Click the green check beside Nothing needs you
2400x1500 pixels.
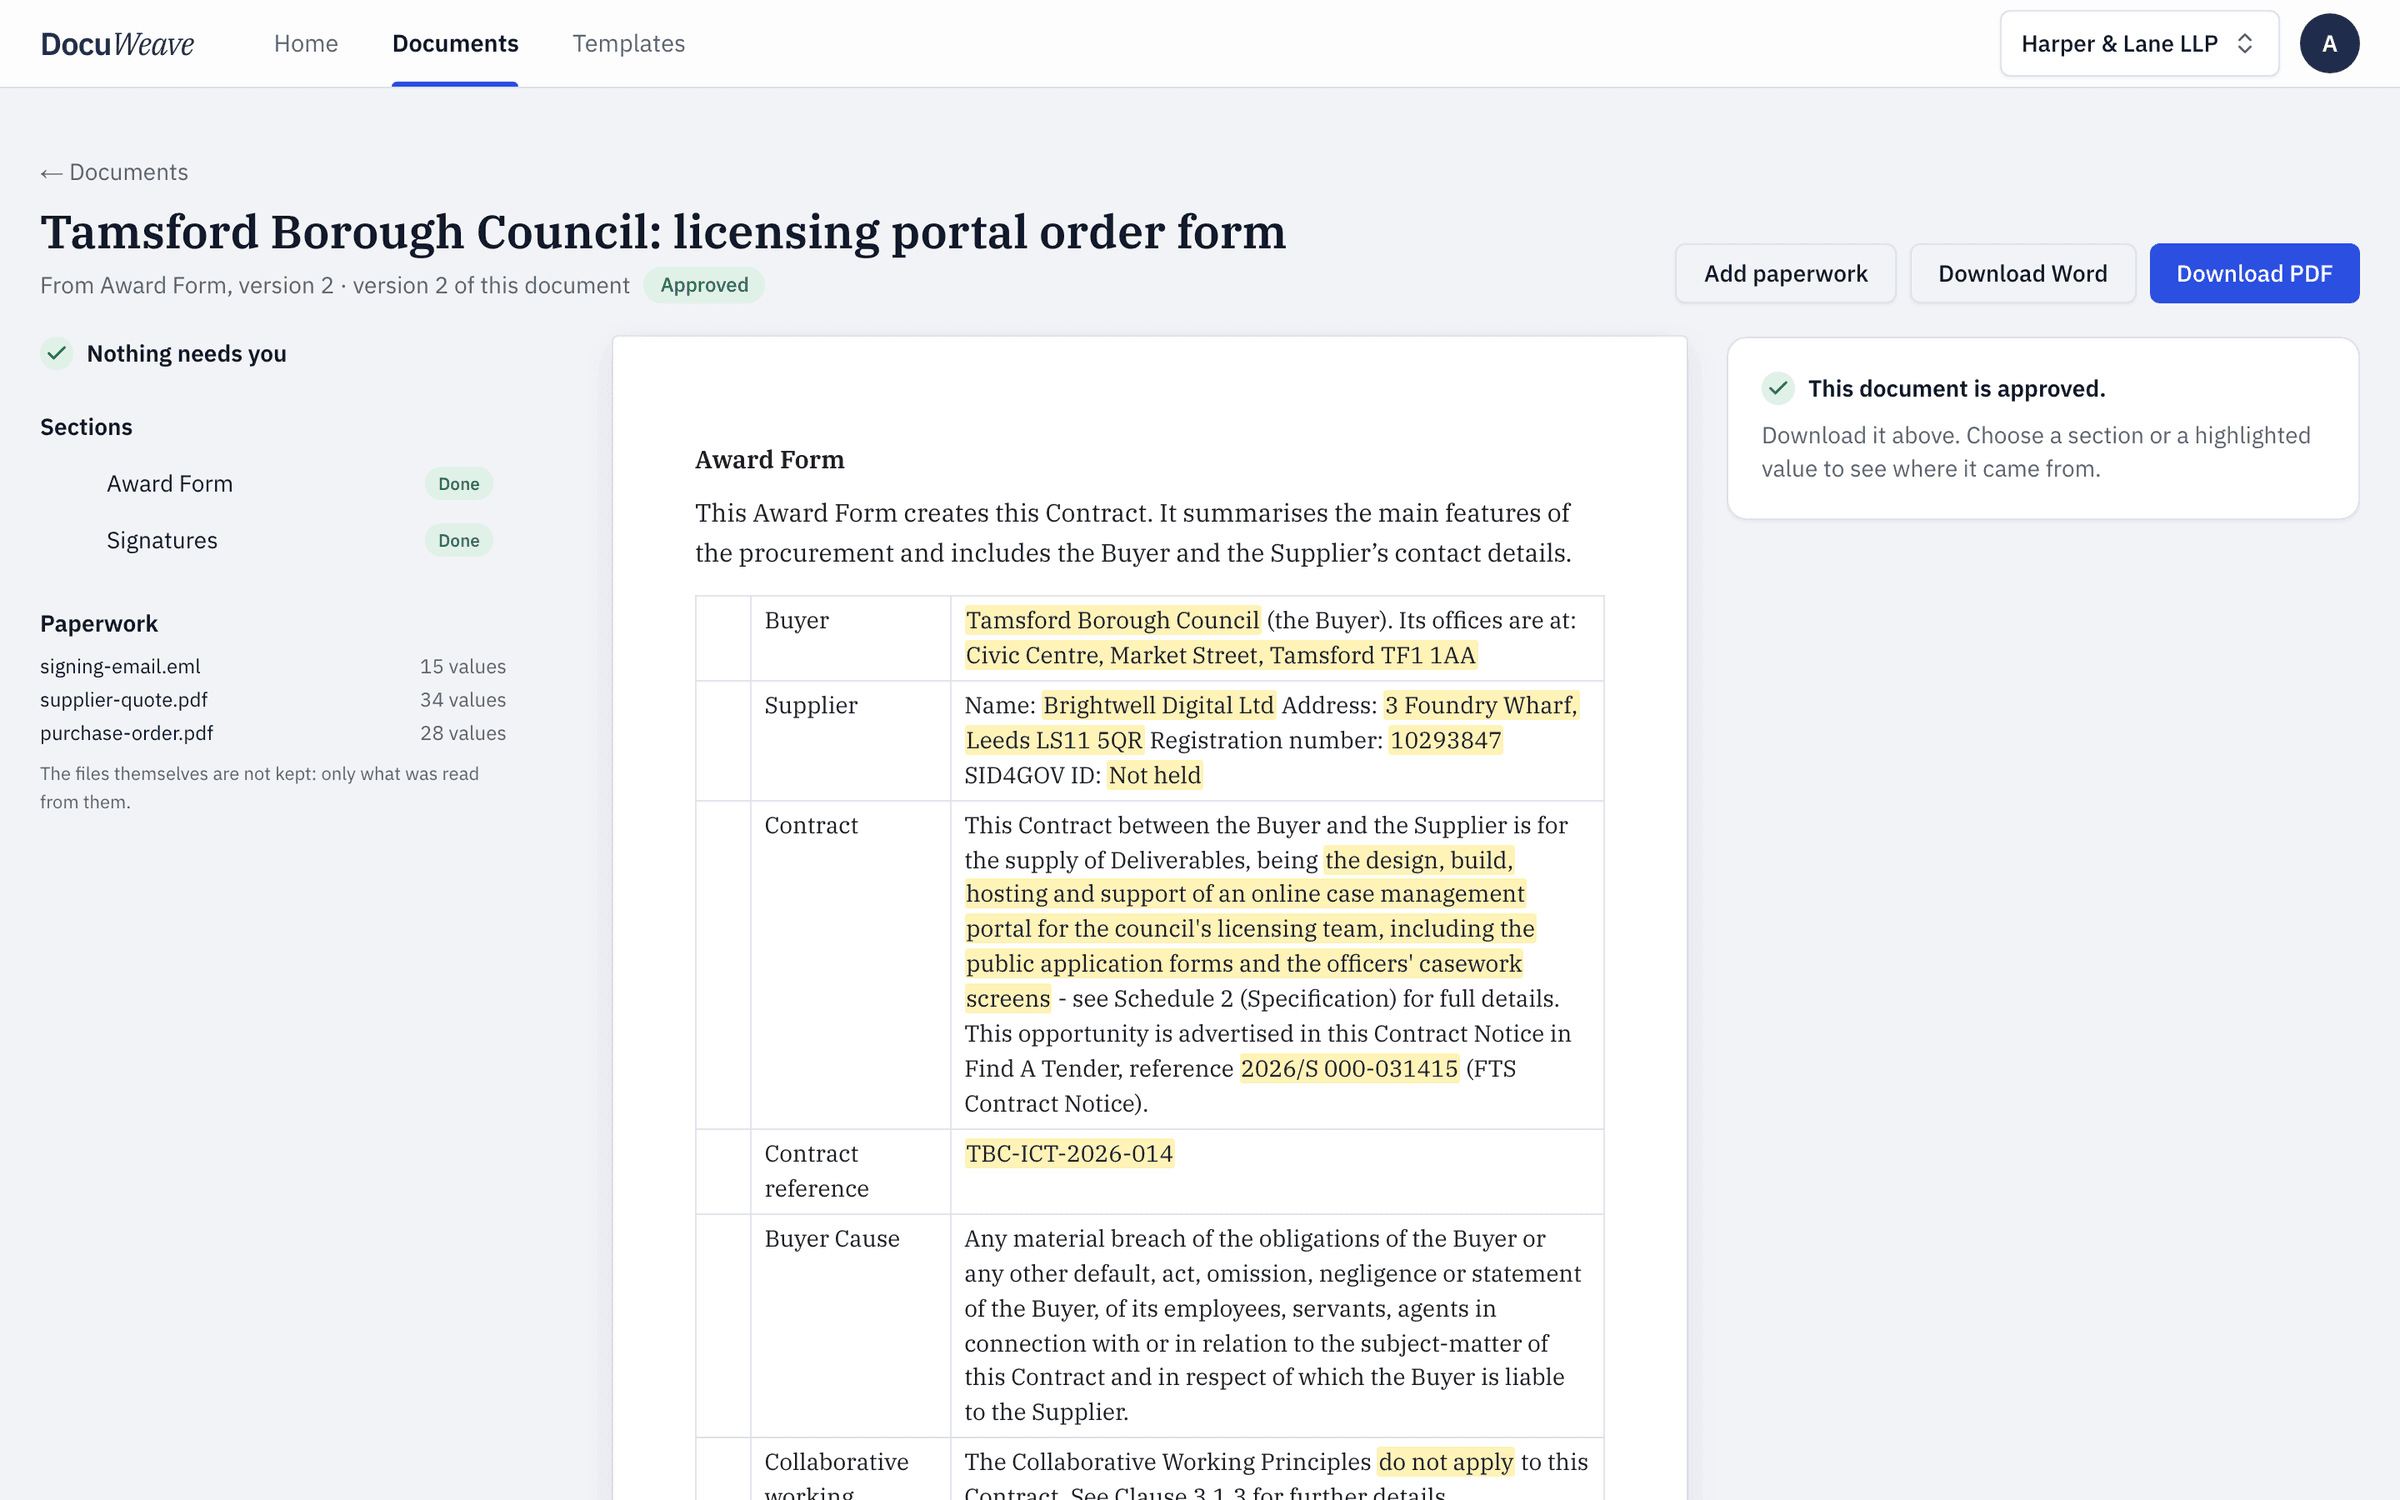coord(57,353)
